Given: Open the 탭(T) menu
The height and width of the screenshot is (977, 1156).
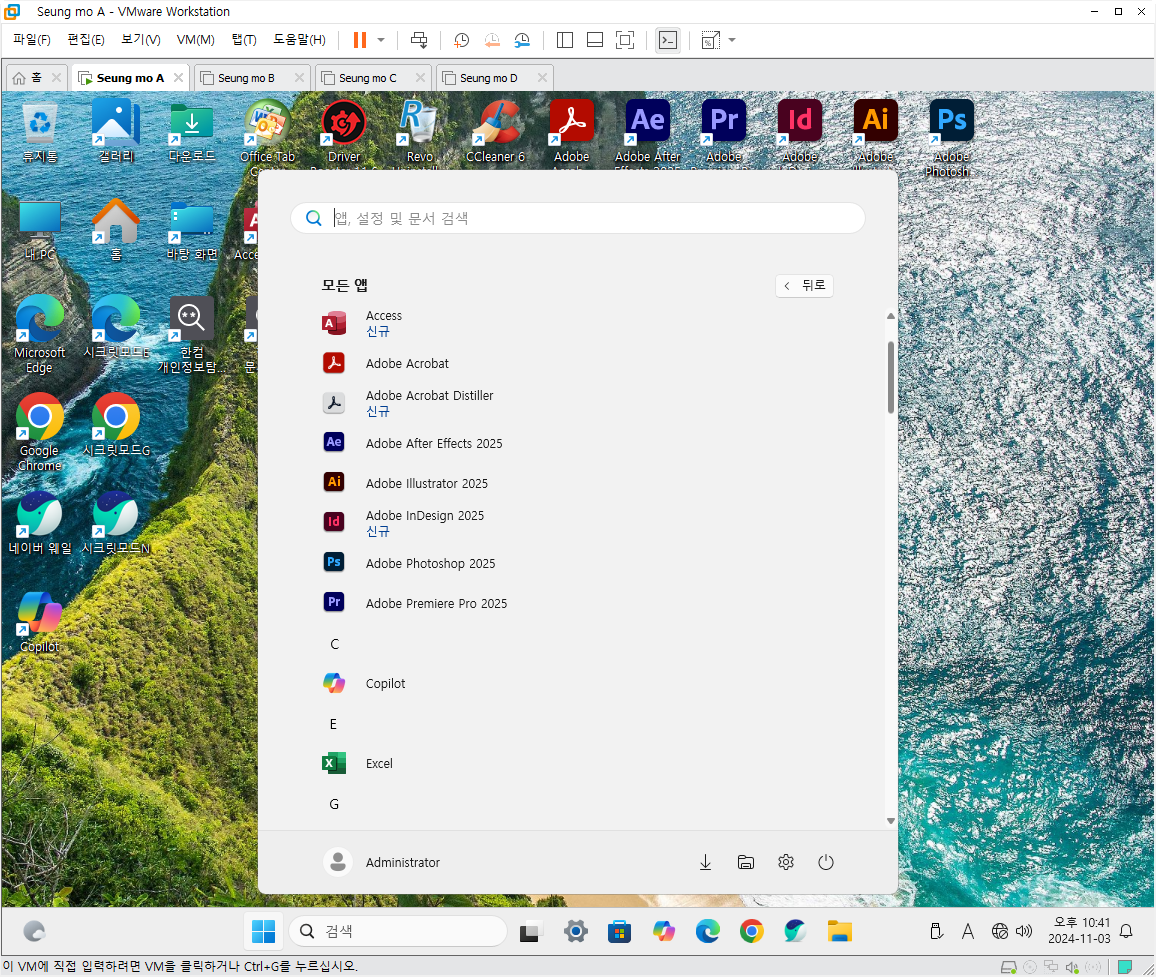Looking at the screenshot, I should tap(244, 40).
